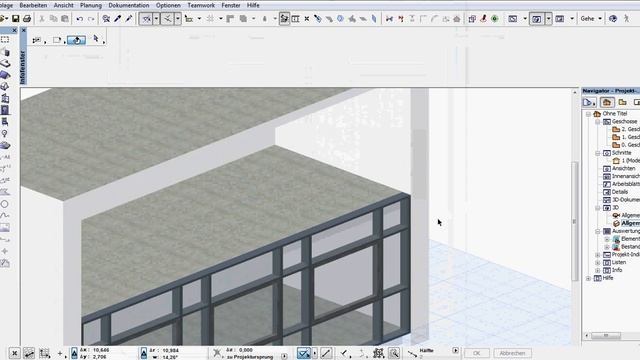Collapse the Schnitte tree node
The image size is (640, 360).
click(598, 153)
